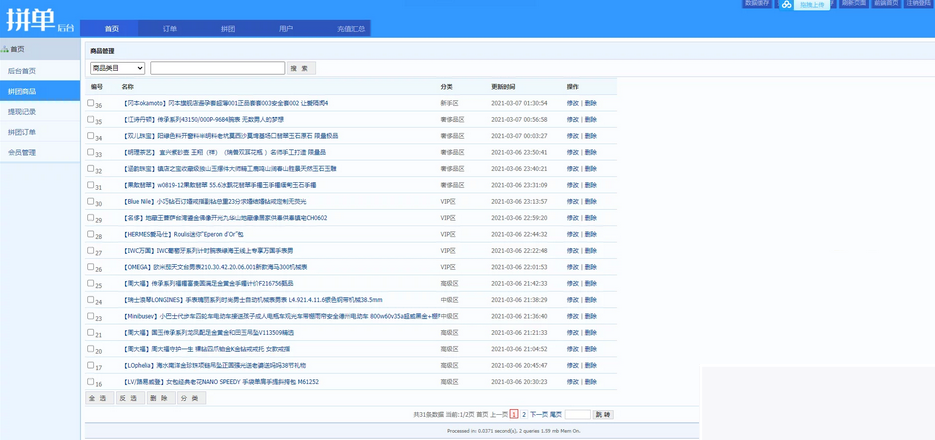Viewport: 935px width, 440px height.
Task: Go to the 用户 navigation tab
Action: tap(286, 29)
